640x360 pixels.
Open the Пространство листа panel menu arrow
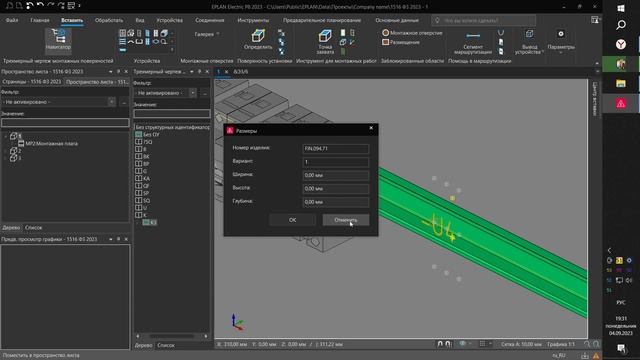tap(111, 71)
